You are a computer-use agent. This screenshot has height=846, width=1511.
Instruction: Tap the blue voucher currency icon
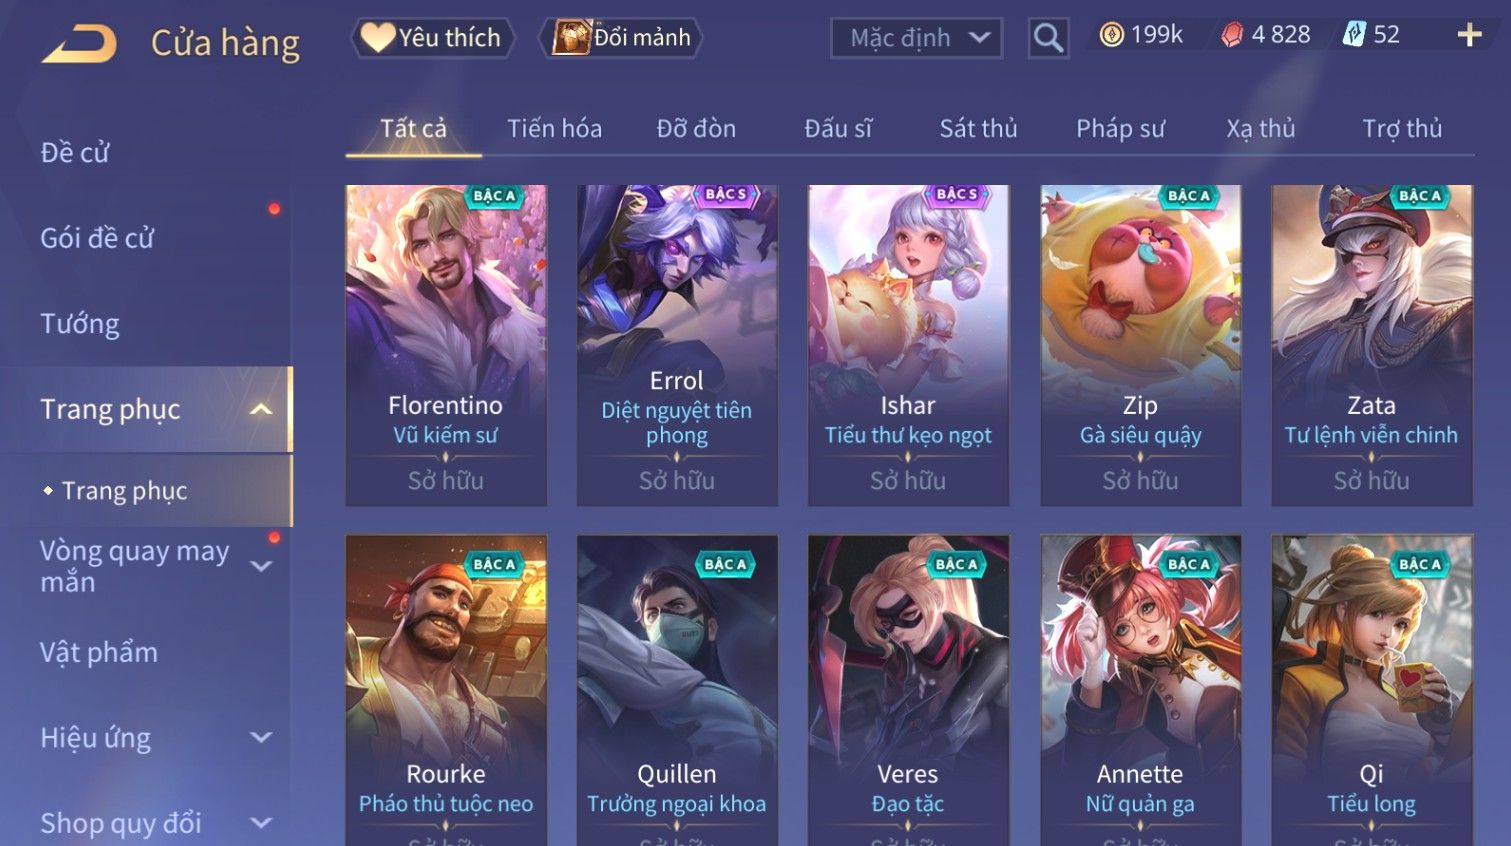tap(1354, 35)
